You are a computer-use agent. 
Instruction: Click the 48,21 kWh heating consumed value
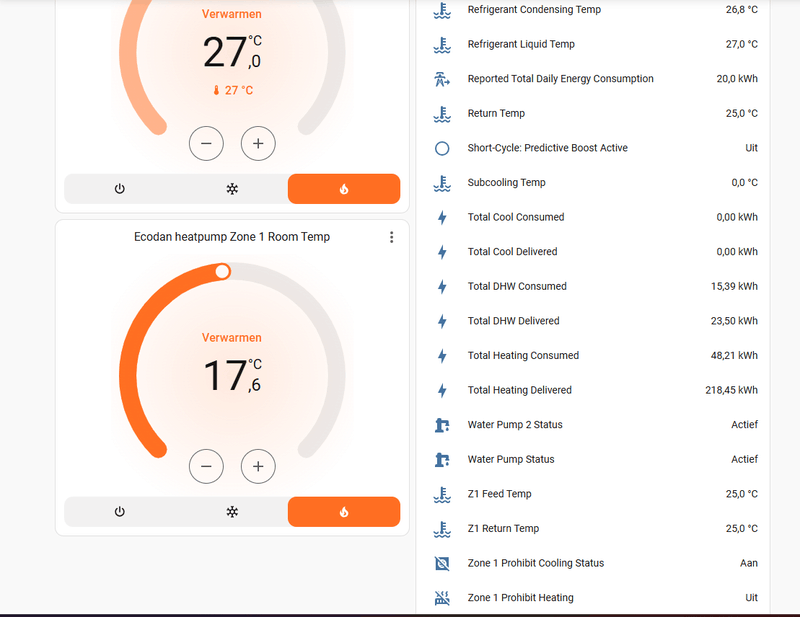(734, 356)
